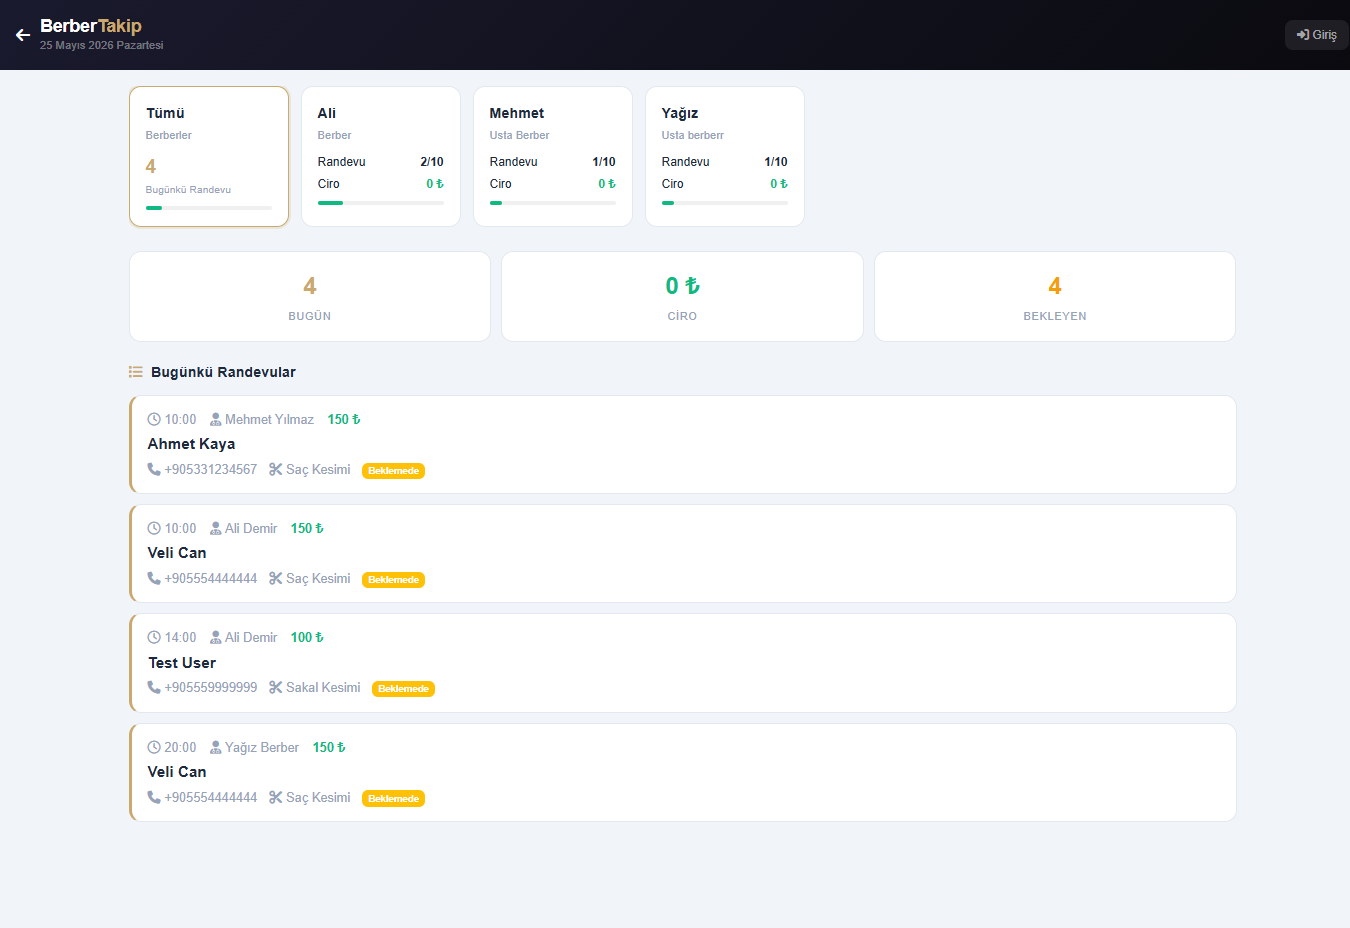Click 150 ₺ price beside Yağız Berber

click(329, 748)
